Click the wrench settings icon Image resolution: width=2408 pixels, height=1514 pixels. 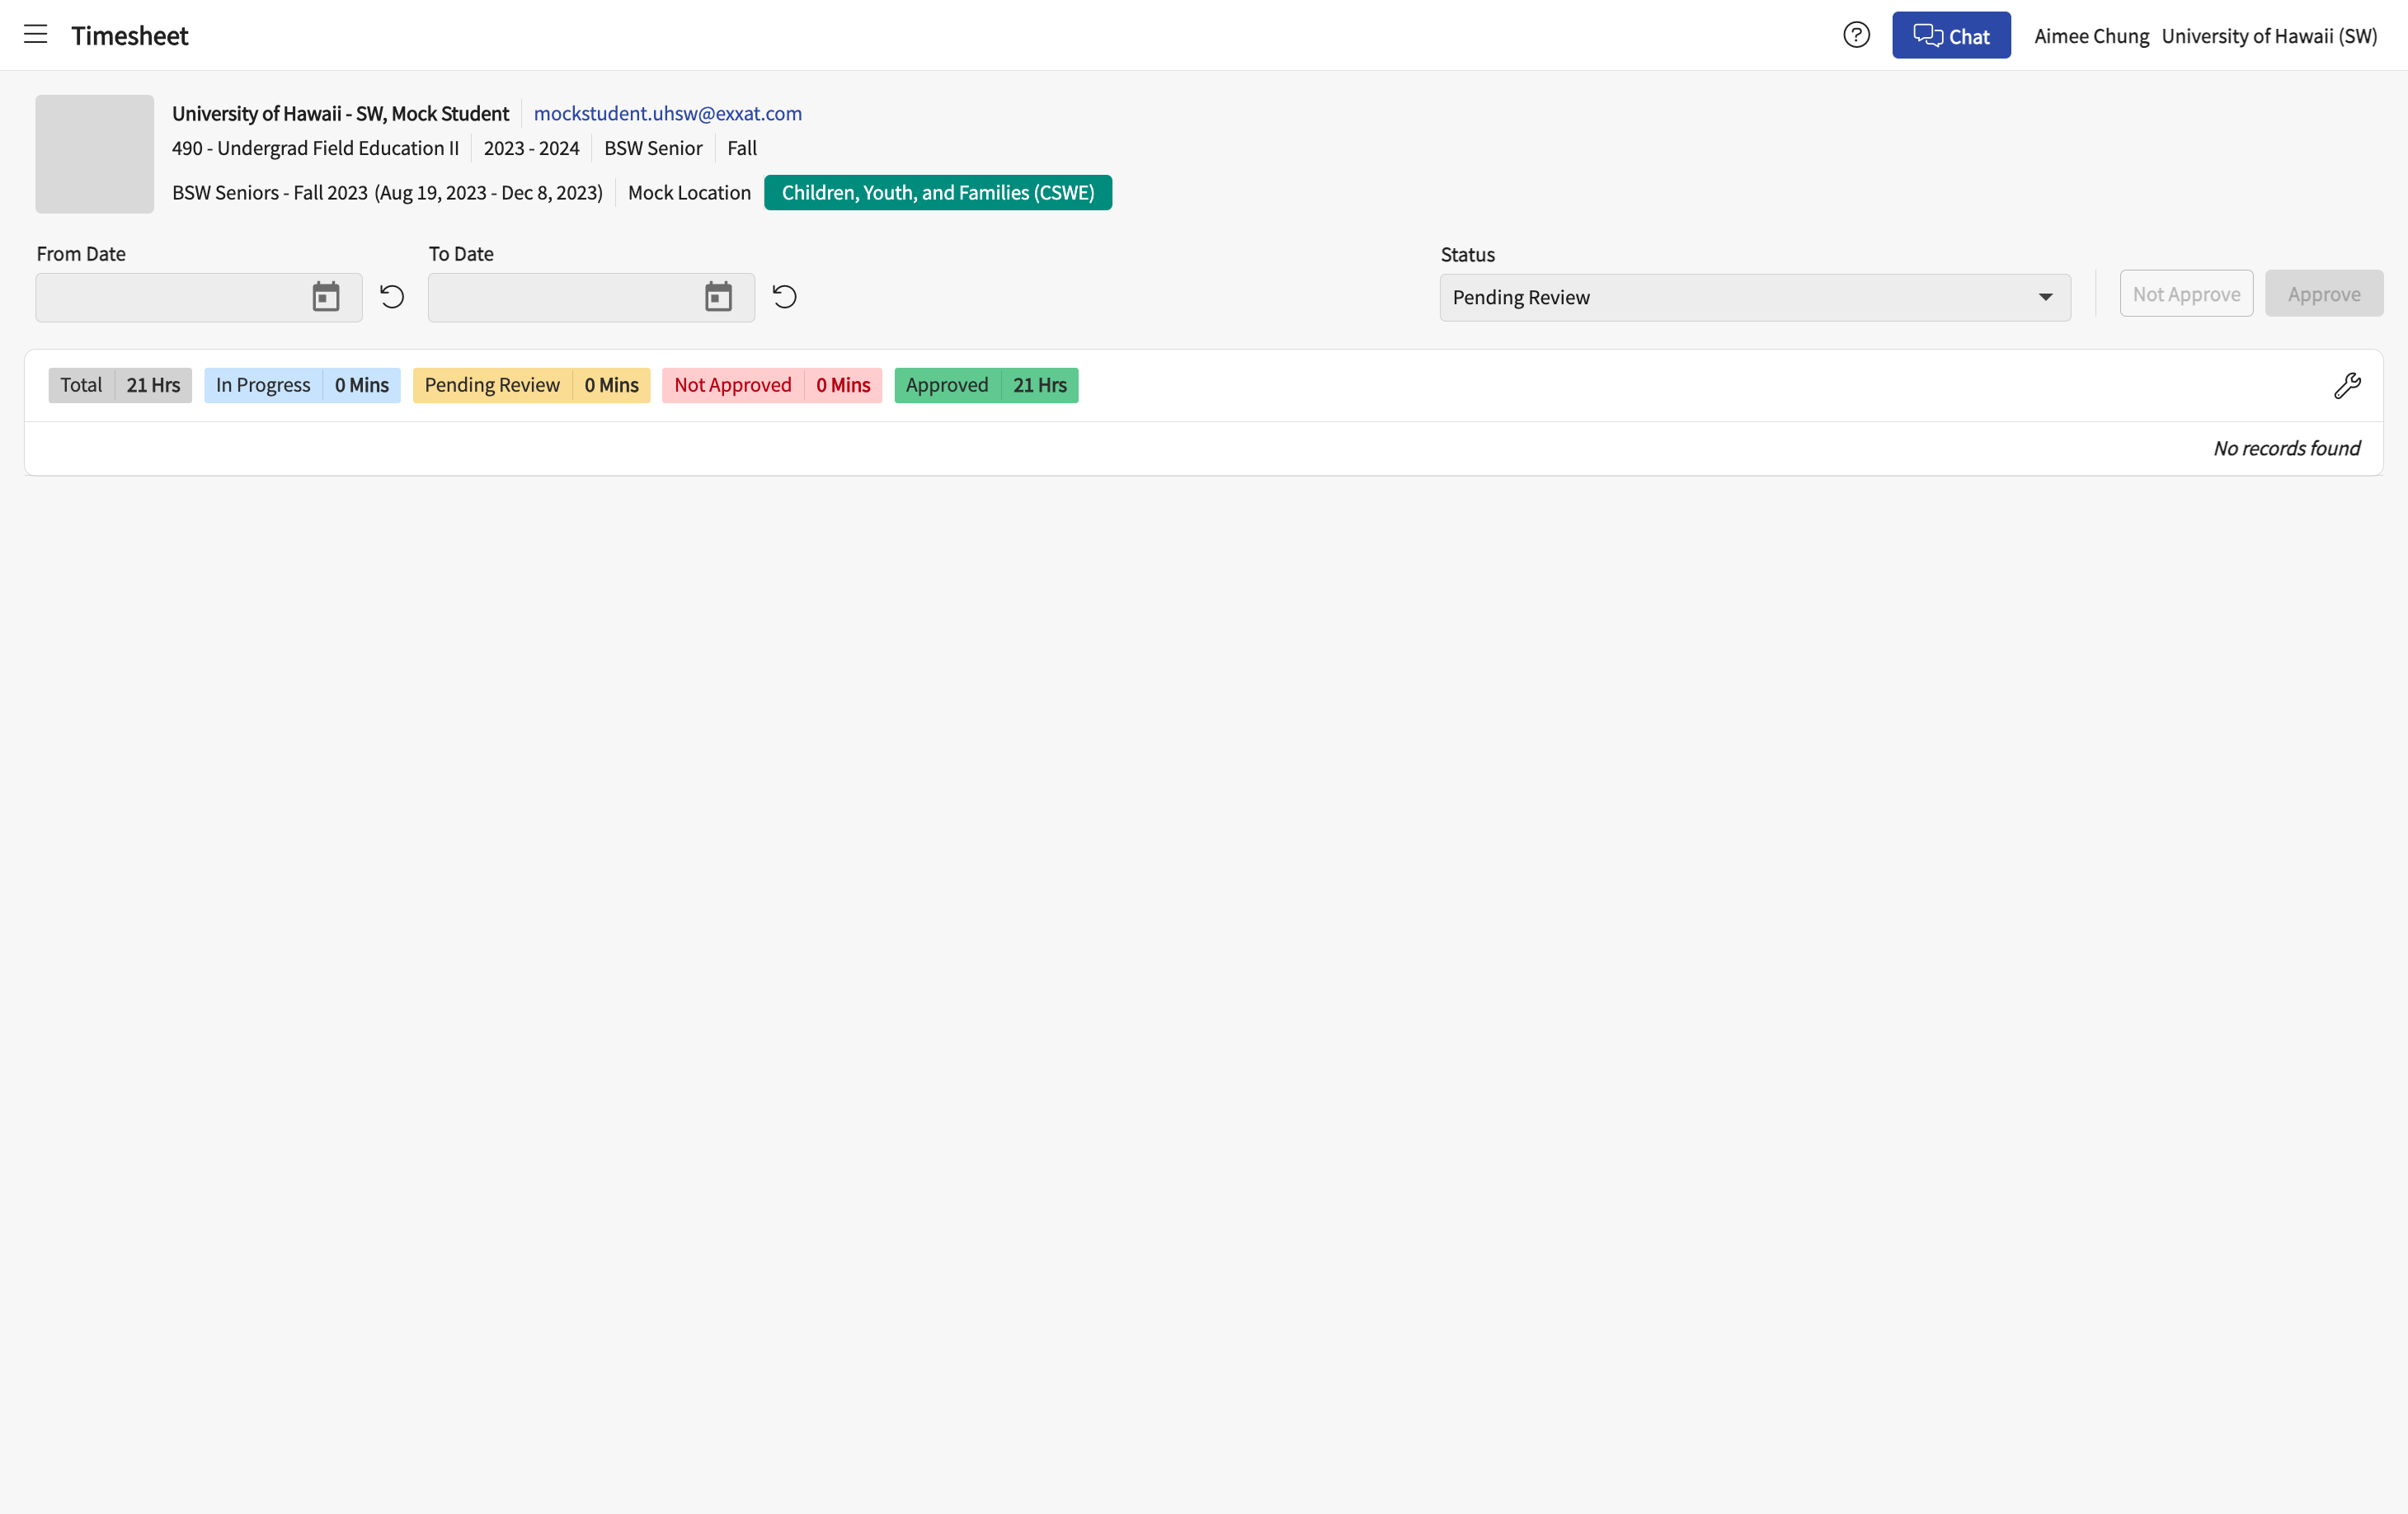click(x=2347, y=385)
